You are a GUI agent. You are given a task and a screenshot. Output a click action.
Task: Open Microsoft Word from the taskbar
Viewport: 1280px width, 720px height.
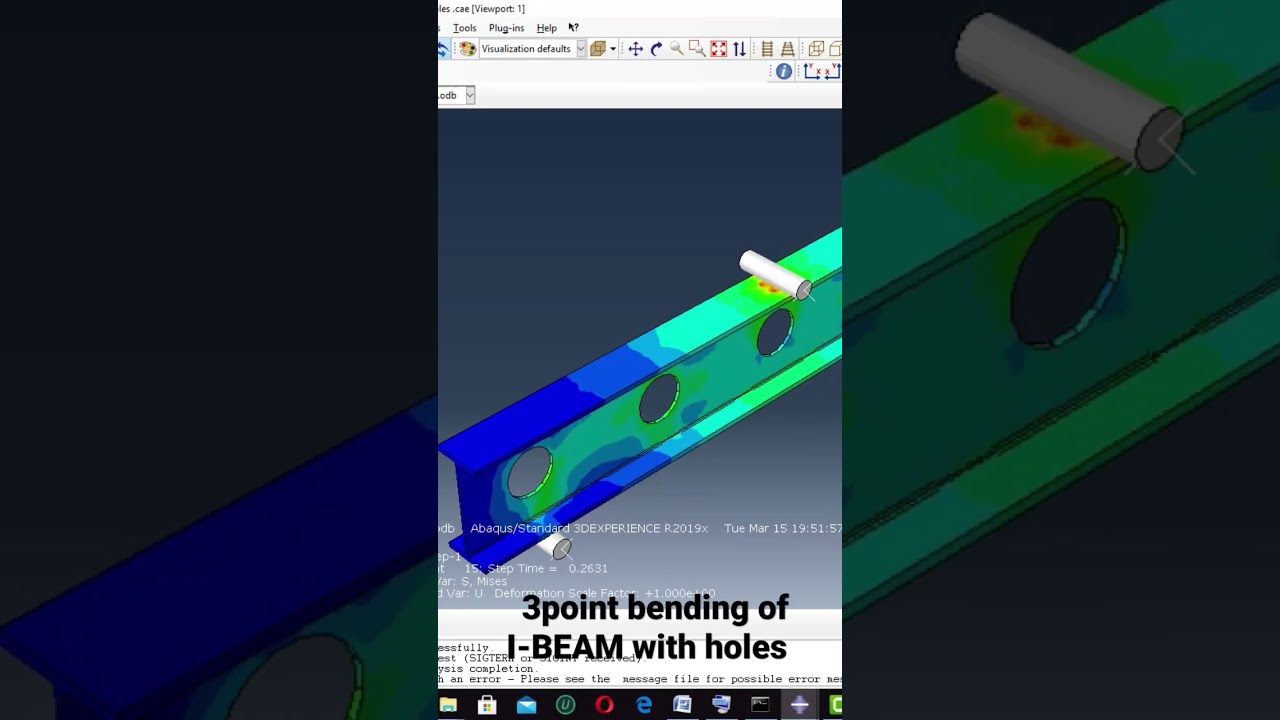click(682, 705)
